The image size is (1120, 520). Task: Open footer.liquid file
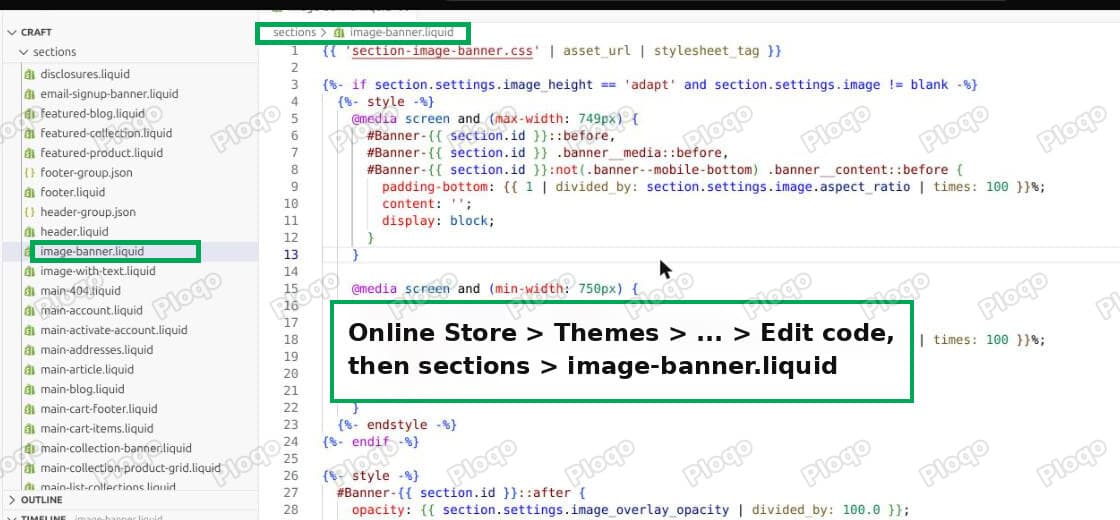point(73,192)
